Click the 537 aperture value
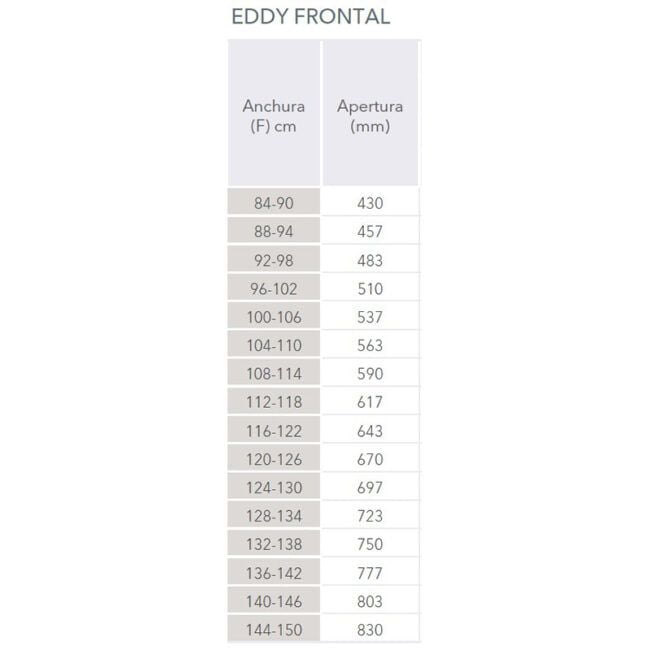This screenshot has width=650, height=650. (x=370, y=317)
